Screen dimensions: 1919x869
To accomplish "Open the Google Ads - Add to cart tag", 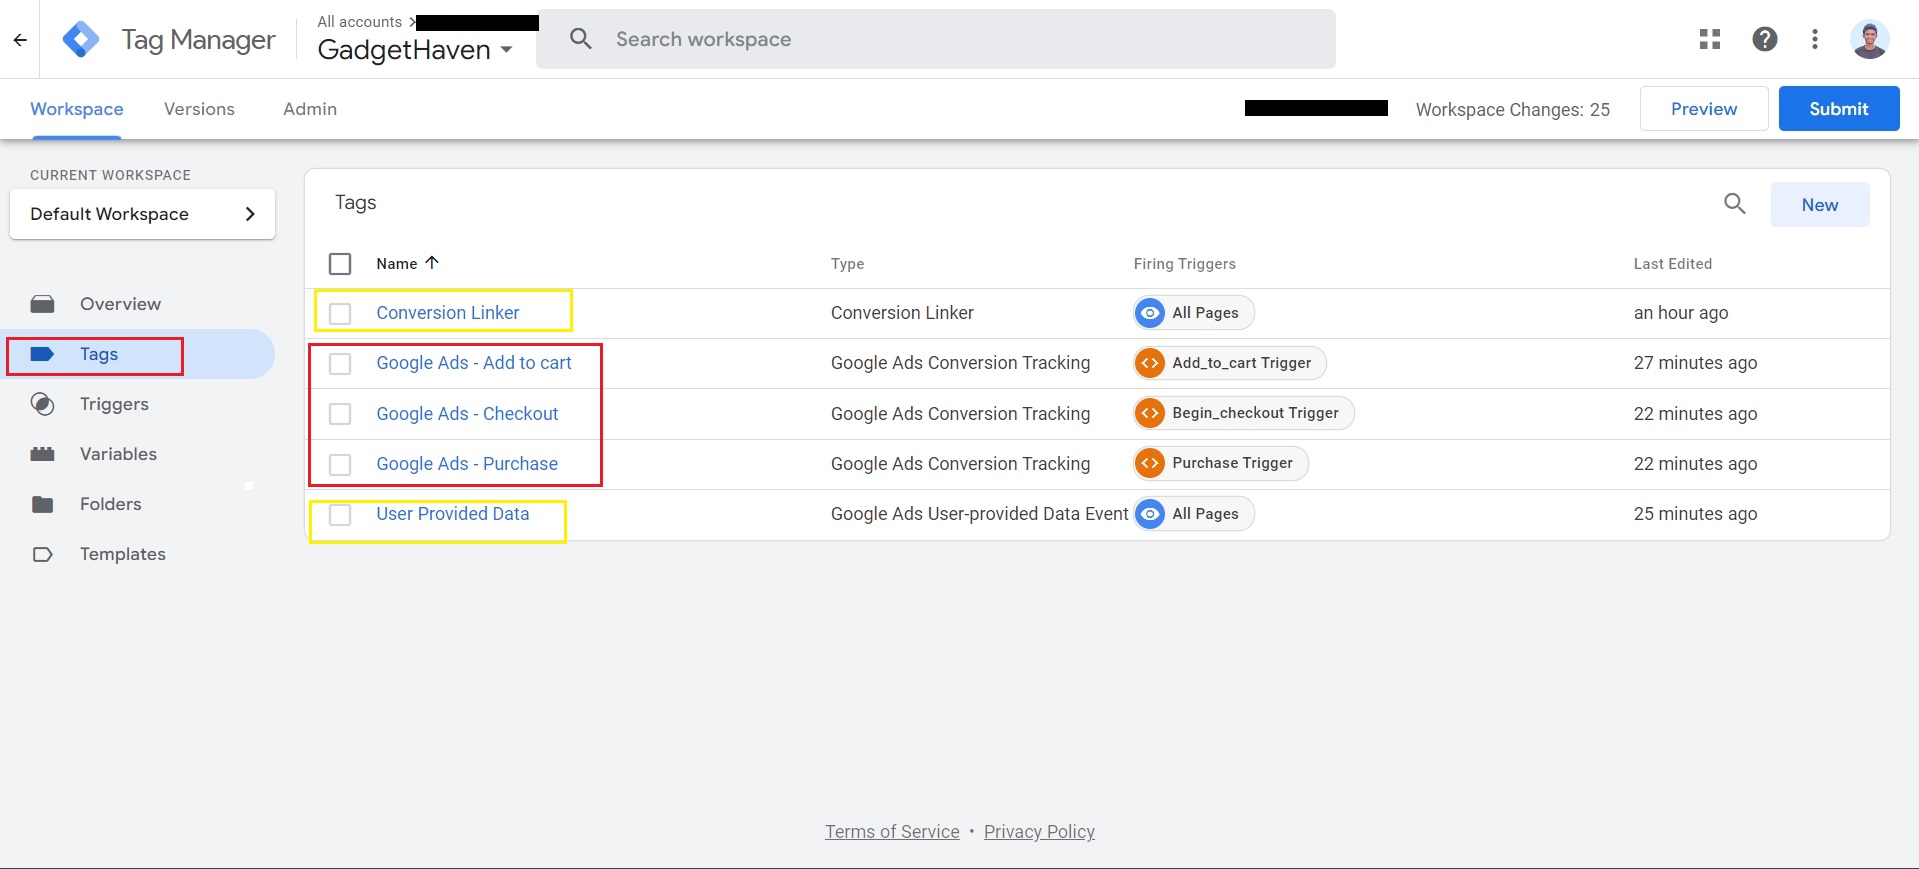I will click(474, 363).
